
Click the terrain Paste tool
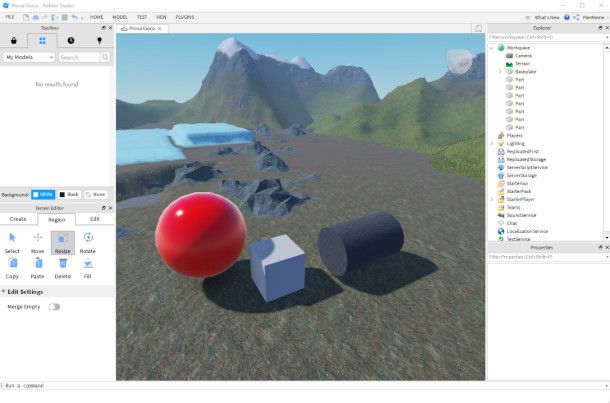pos(37,268)
